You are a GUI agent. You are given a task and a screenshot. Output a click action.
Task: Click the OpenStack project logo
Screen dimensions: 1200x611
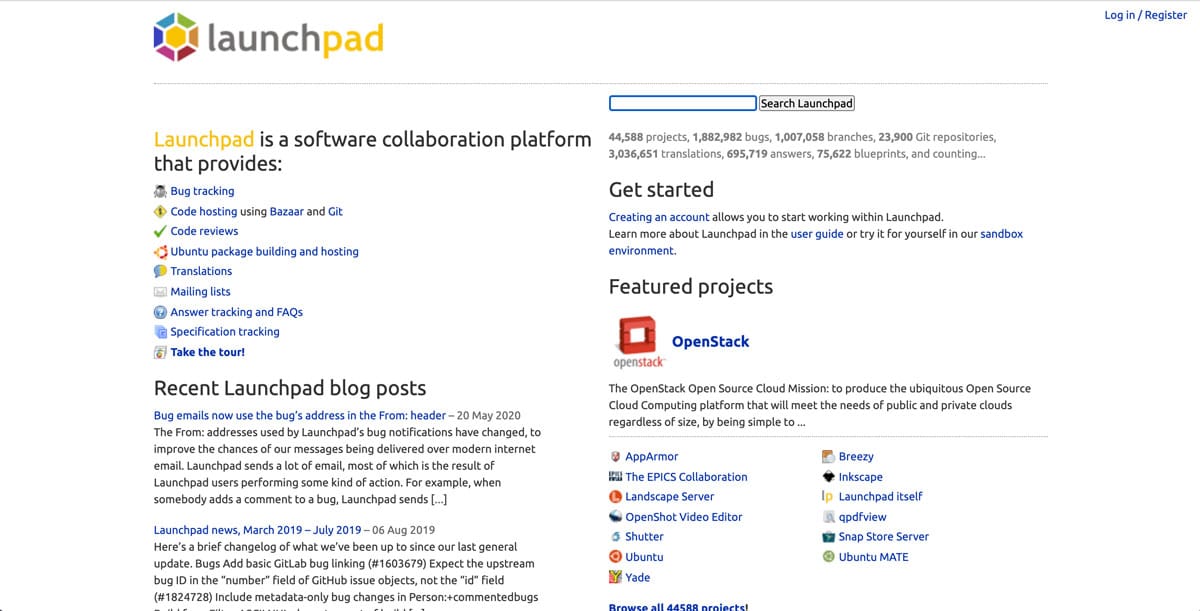pos(639,341)
